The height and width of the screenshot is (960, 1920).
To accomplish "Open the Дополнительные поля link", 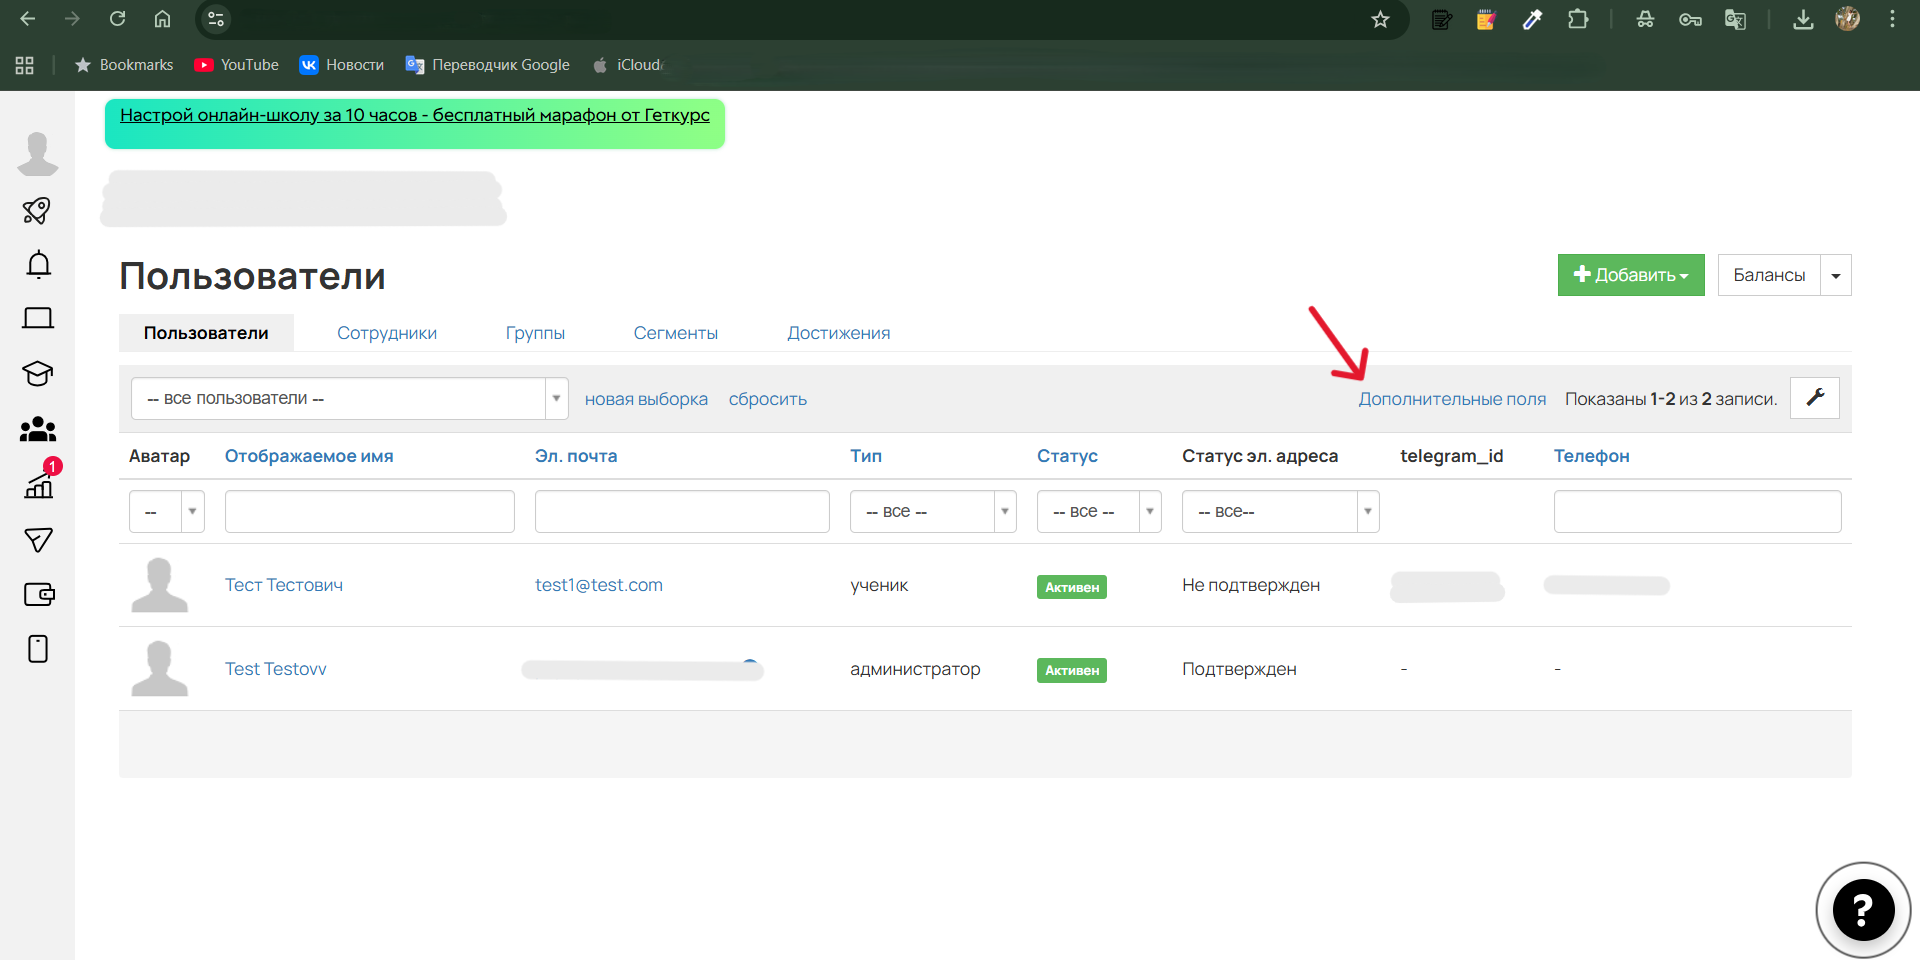I will pos(1451,399).
